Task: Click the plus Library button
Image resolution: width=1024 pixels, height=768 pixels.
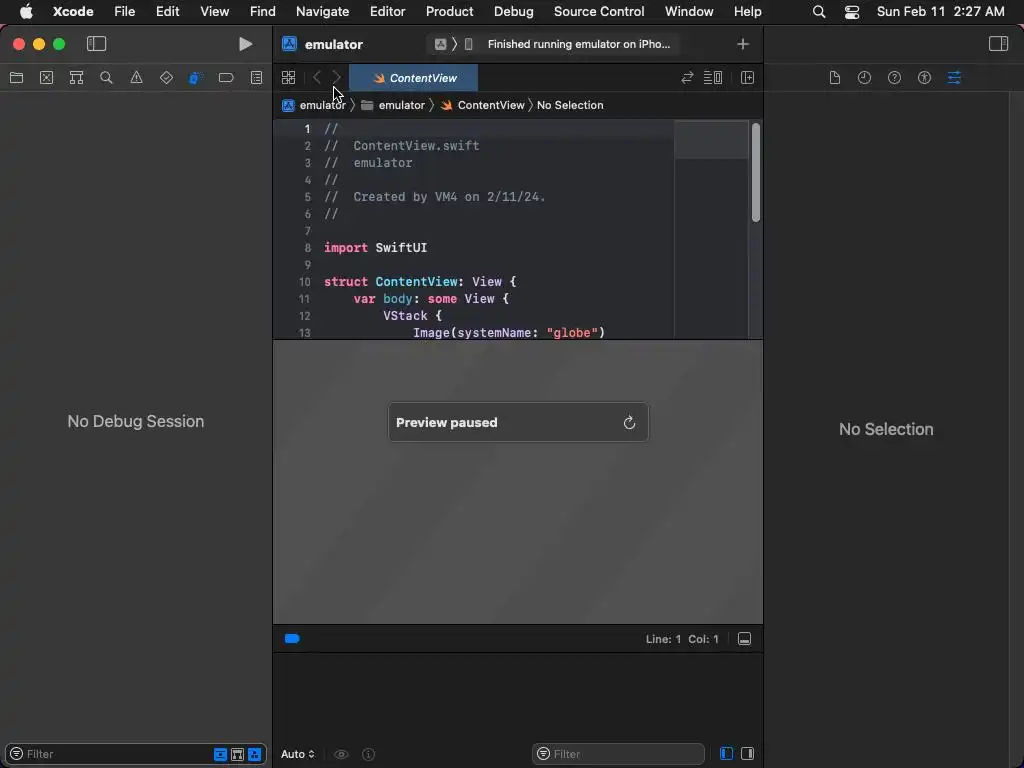Action: [x=743, y=44]
